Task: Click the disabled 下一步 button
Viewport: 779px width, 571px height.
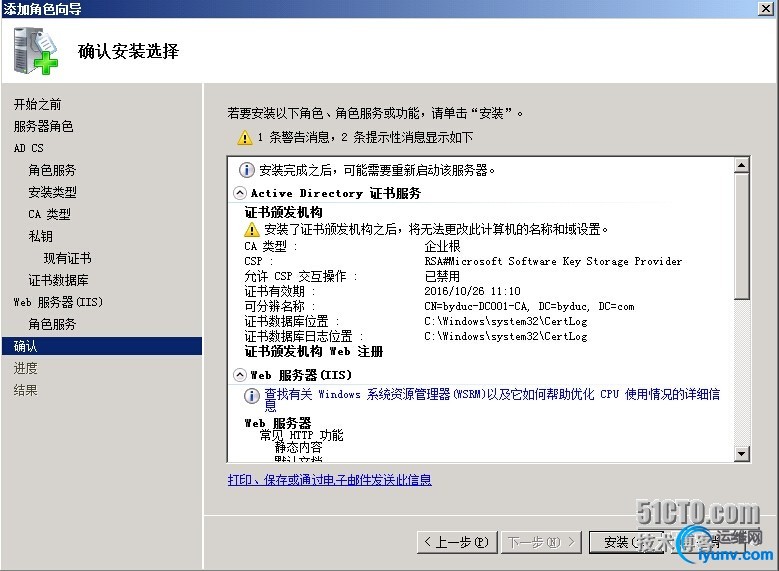Action: coord(541,542)
